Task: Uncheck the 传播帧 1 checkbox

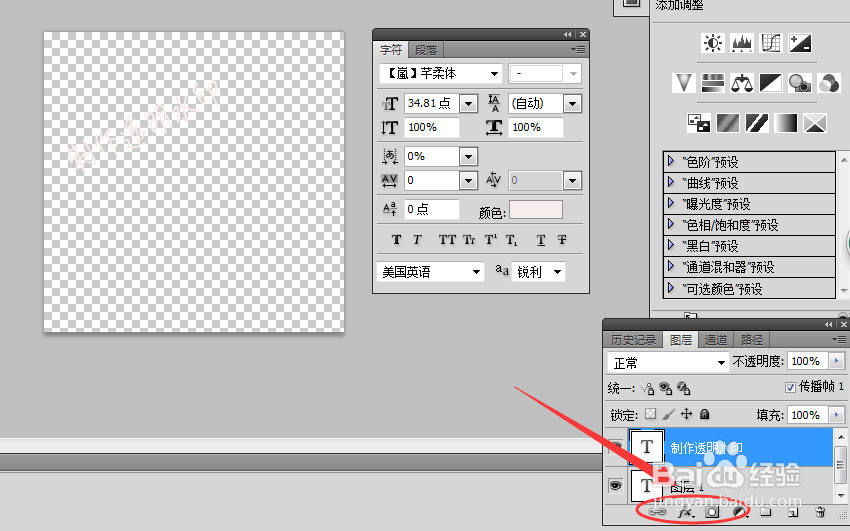Action: tap(790, 387)
